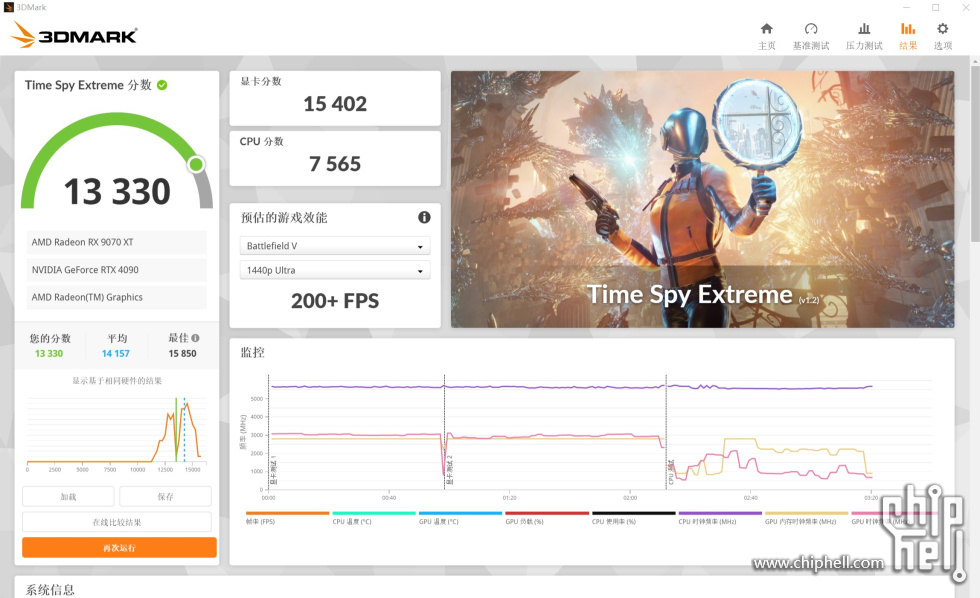Click the info icon beside 最佳
The width and height of the screenshot is (980, 598).
pyautogui.click(x=196, y=338)
